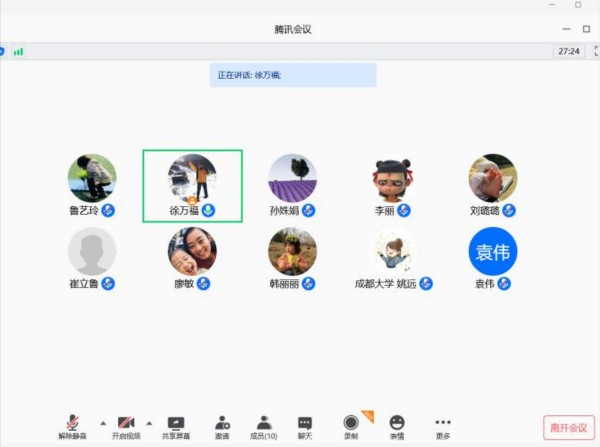This screenshot has height=447, width=600.
Task: Select participant 袁伟's blue avatar
Action: (493, 252)
